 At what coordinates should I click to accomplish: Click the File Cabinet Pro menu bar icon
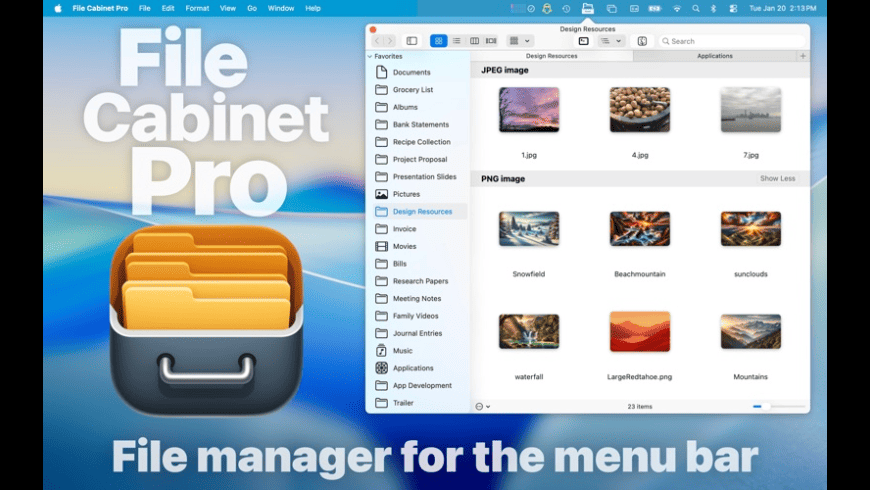click(x=588, y=8)
